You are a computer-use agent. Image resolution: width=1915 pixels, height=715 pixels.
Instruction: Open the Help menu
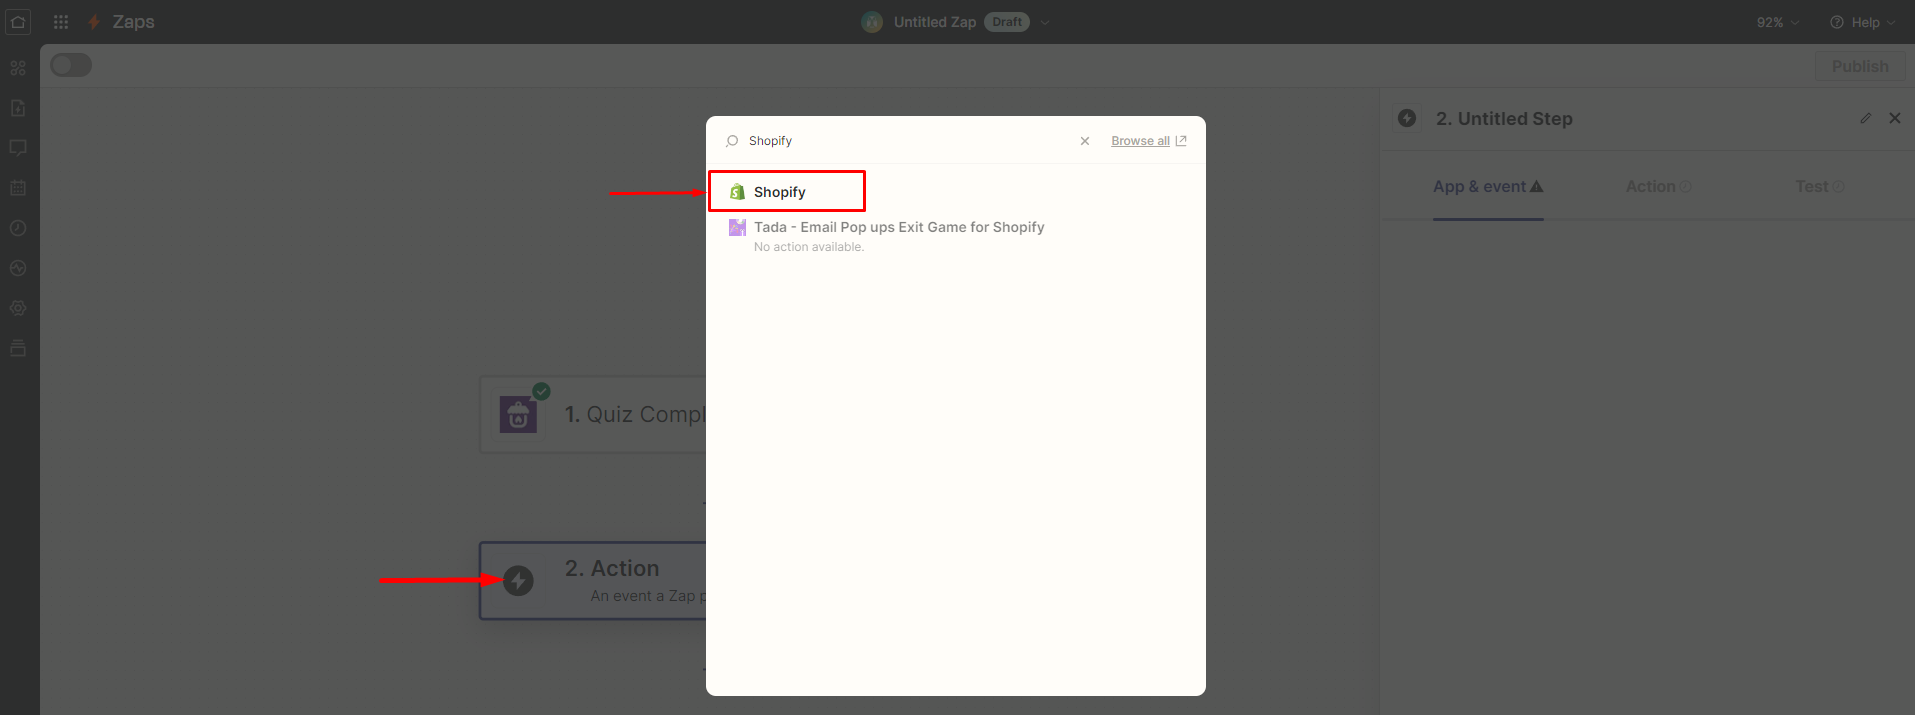point(1863,22)
